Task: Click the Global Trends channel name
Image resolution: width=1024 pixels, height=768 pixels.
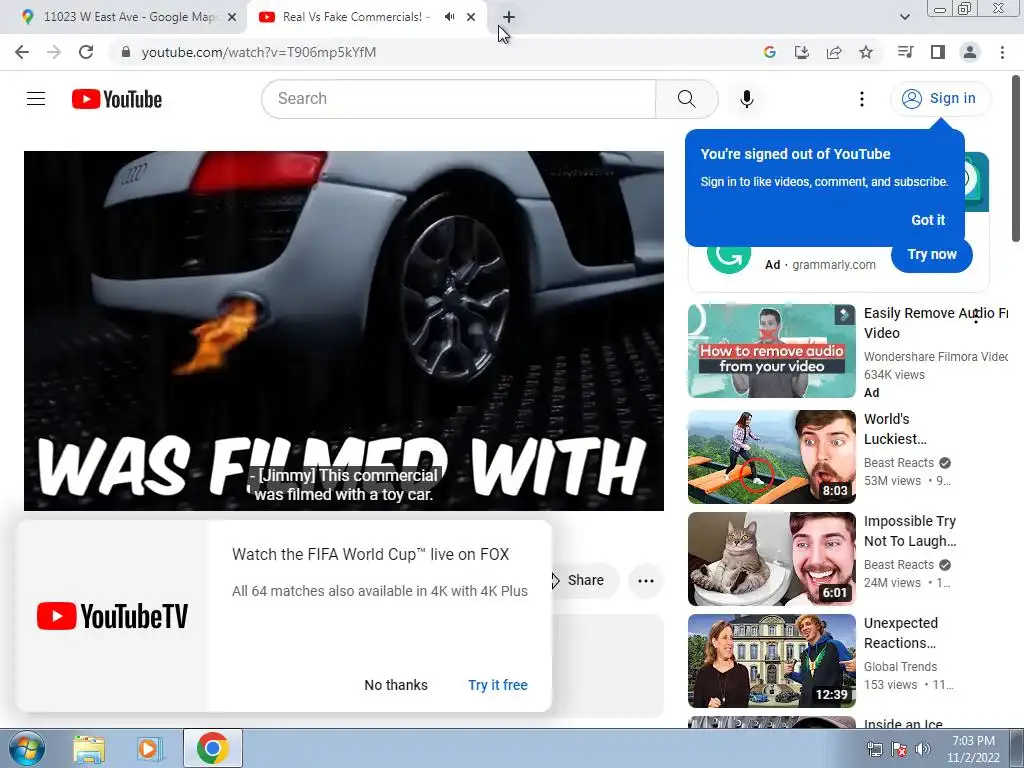Action: 900,667
